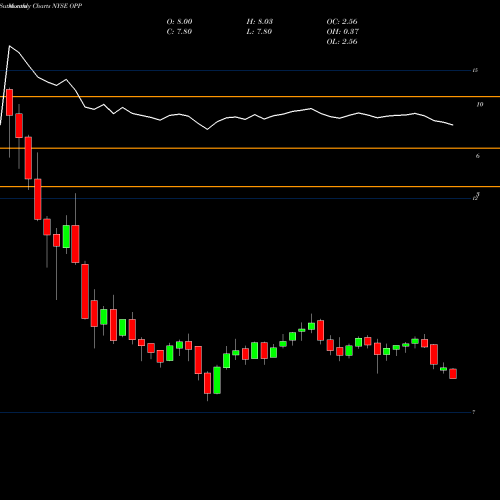This screenshot has height=500, width=500.
Task: Click the '6' price axis label
Action: 478,156
